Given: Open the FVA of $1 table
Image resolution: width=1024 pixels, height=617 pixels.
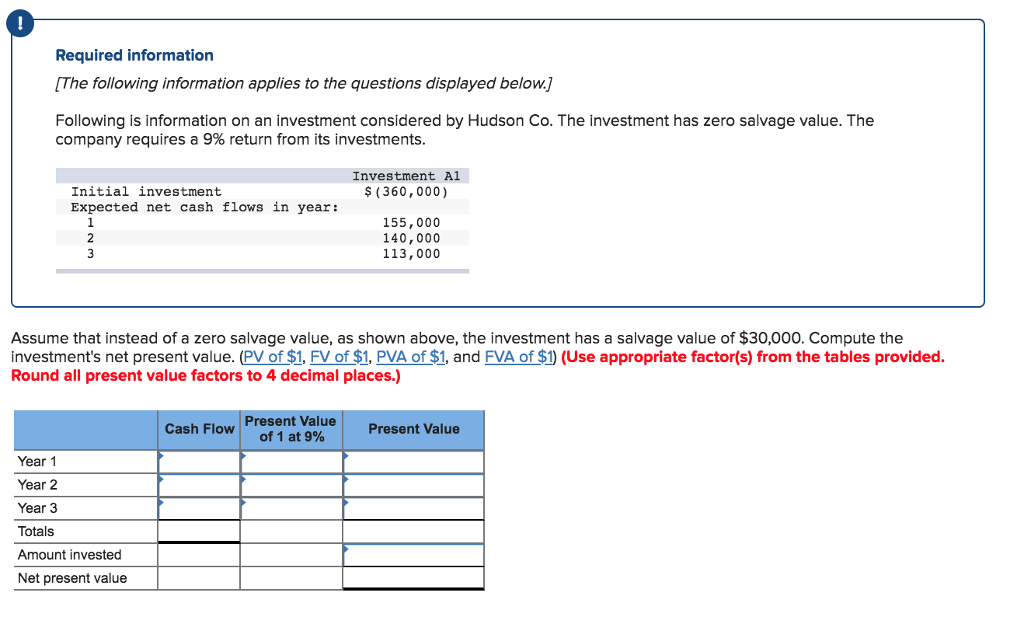Looking at the screenshot, I should [518, 356].
